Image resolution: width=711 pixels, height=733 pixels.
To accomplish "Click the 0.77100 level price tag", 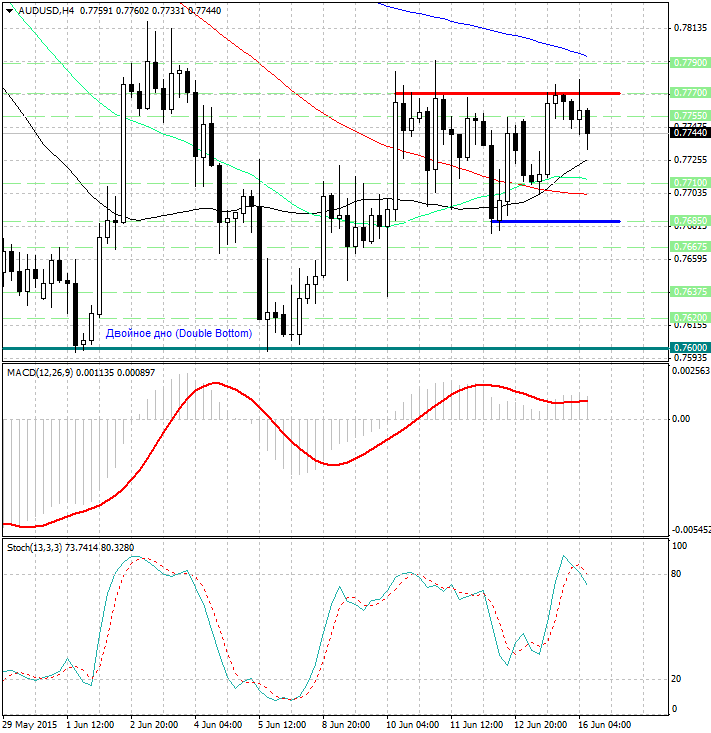I will 690,182.
